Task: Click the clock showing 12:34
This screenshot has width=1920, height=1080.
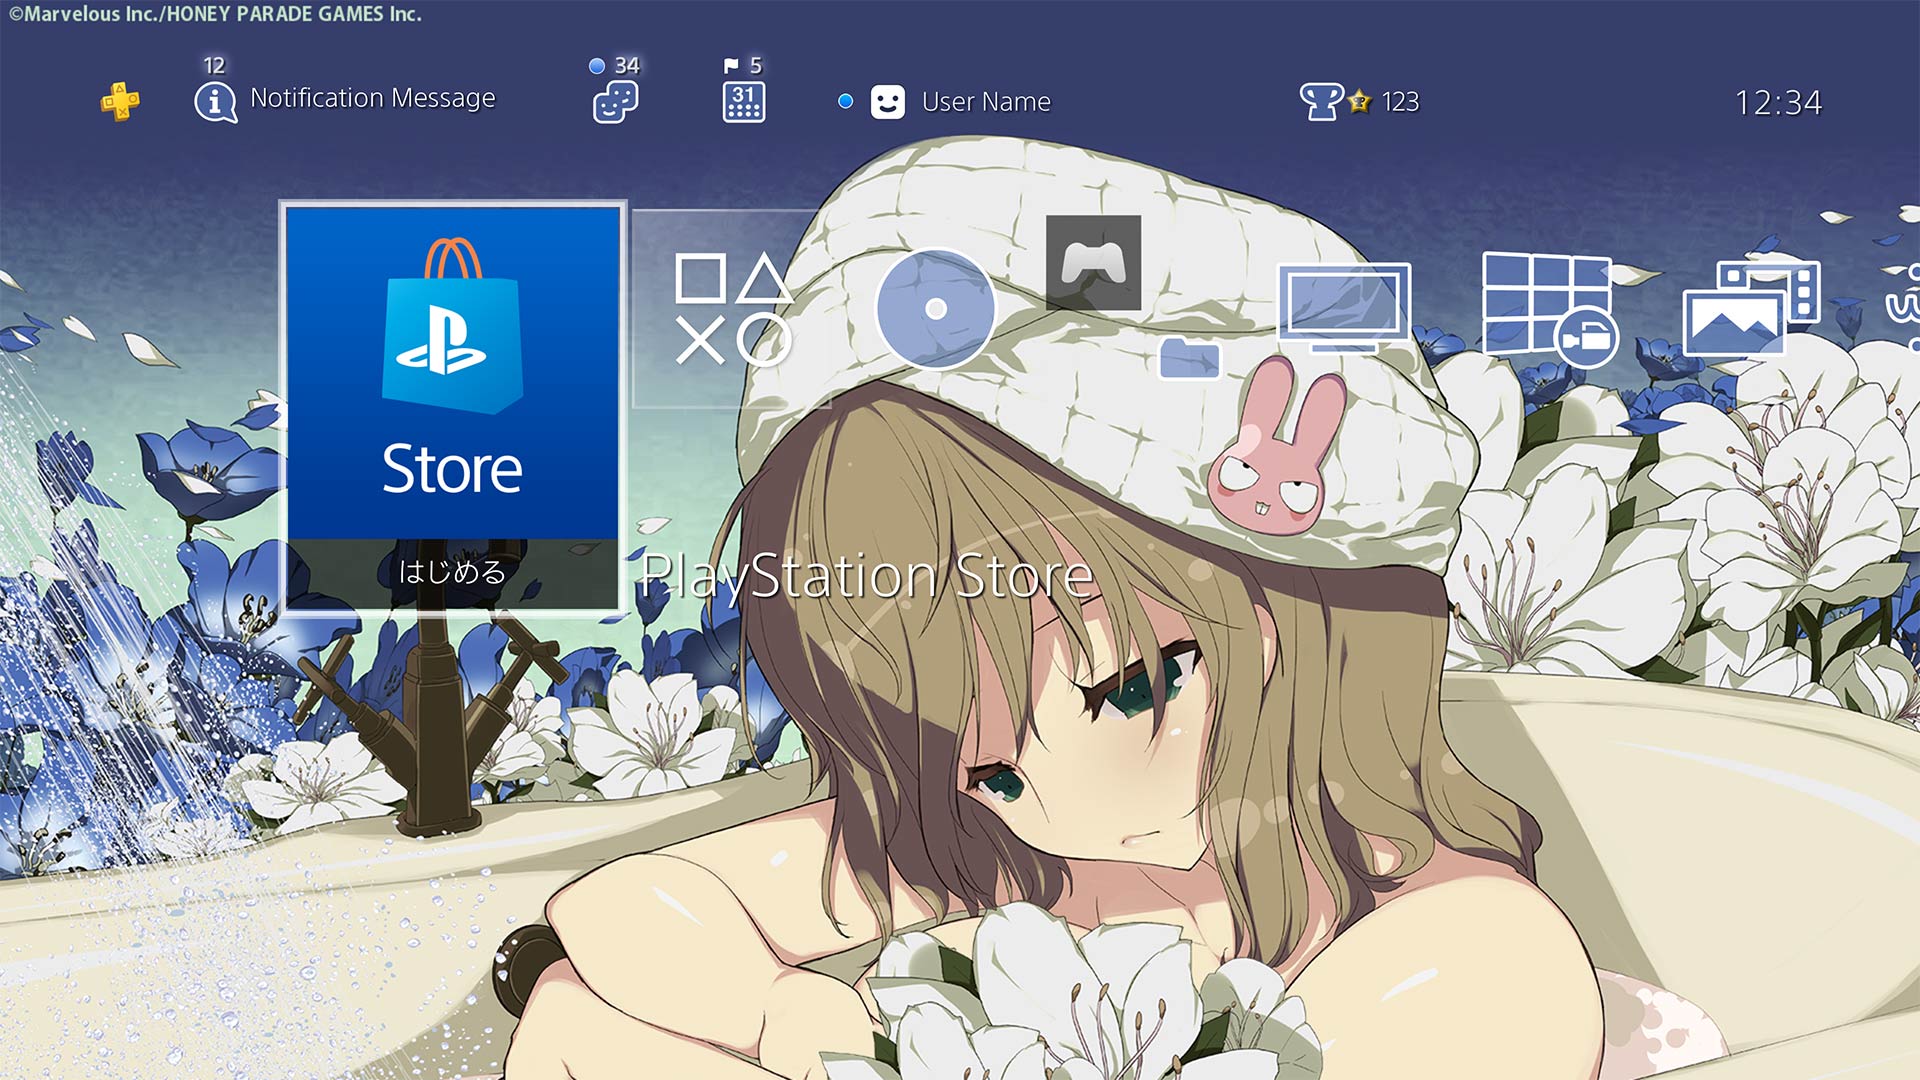Action: 1778,103
